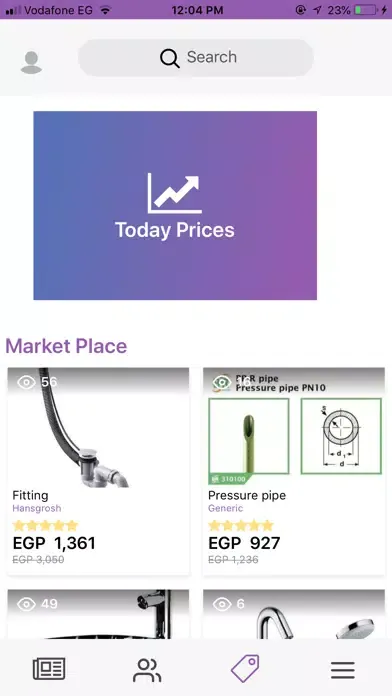
Task: Open the user profile avatar icon
Action: [x=31, y=62]
